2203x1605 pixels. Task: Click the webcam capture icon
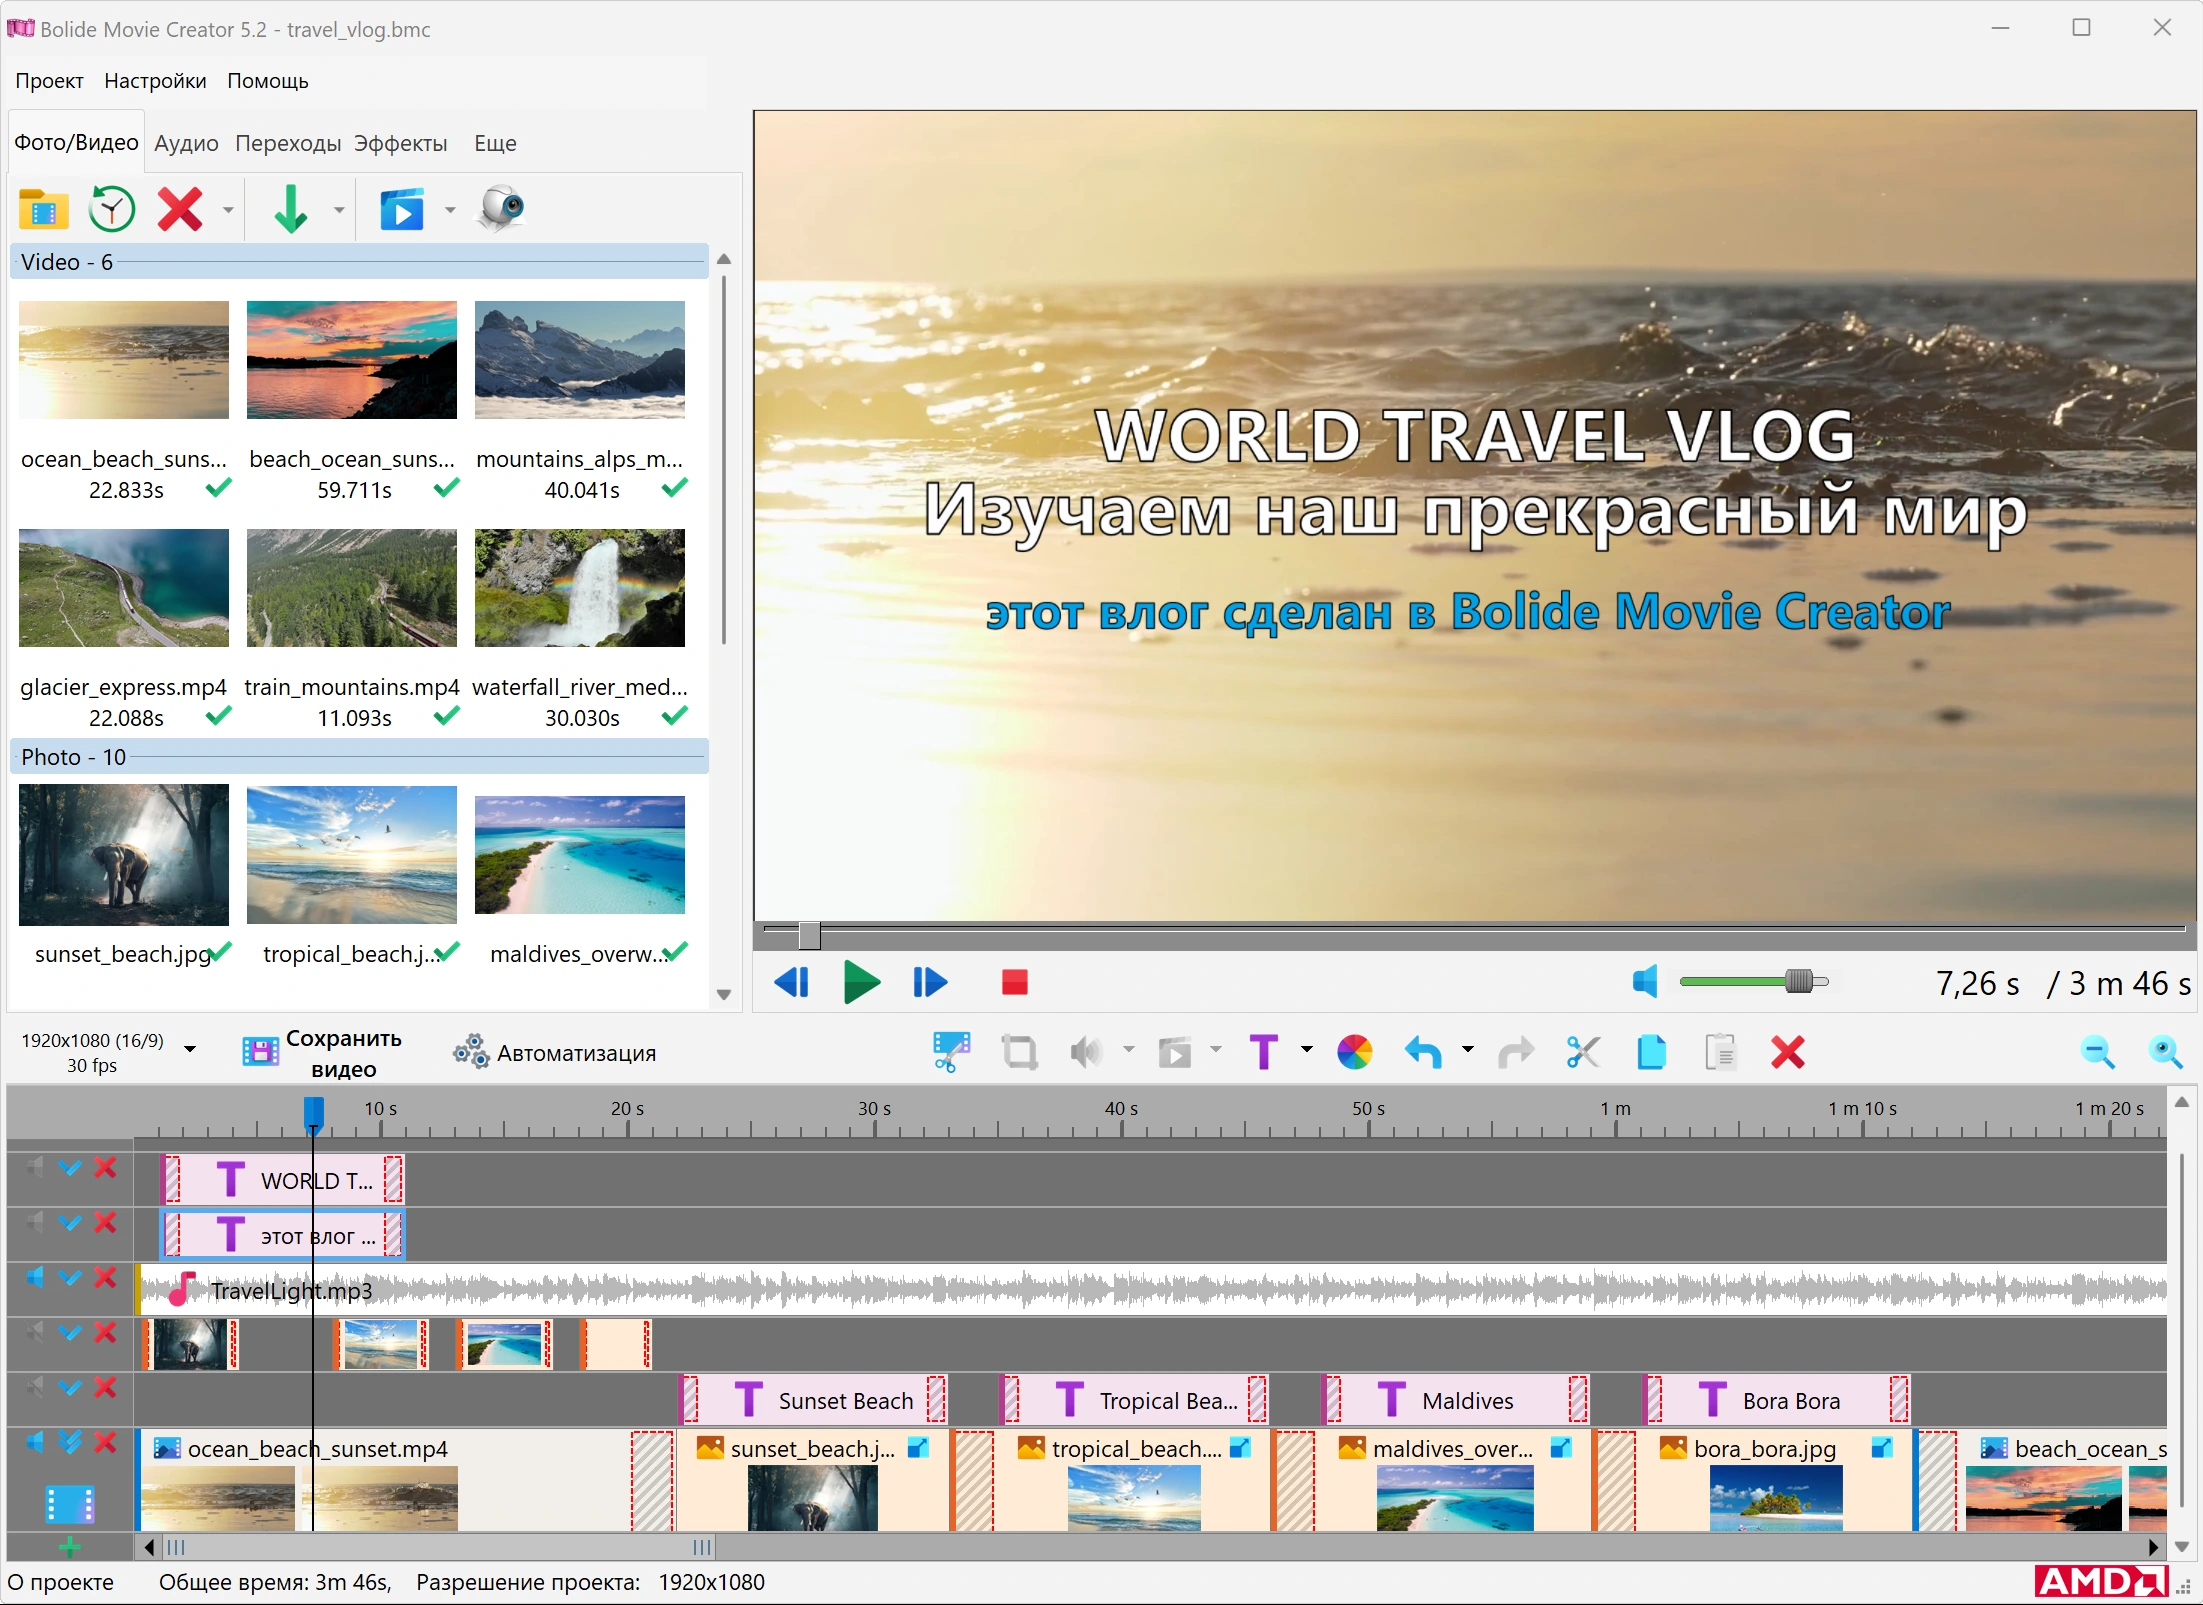(x=502, y=208)
